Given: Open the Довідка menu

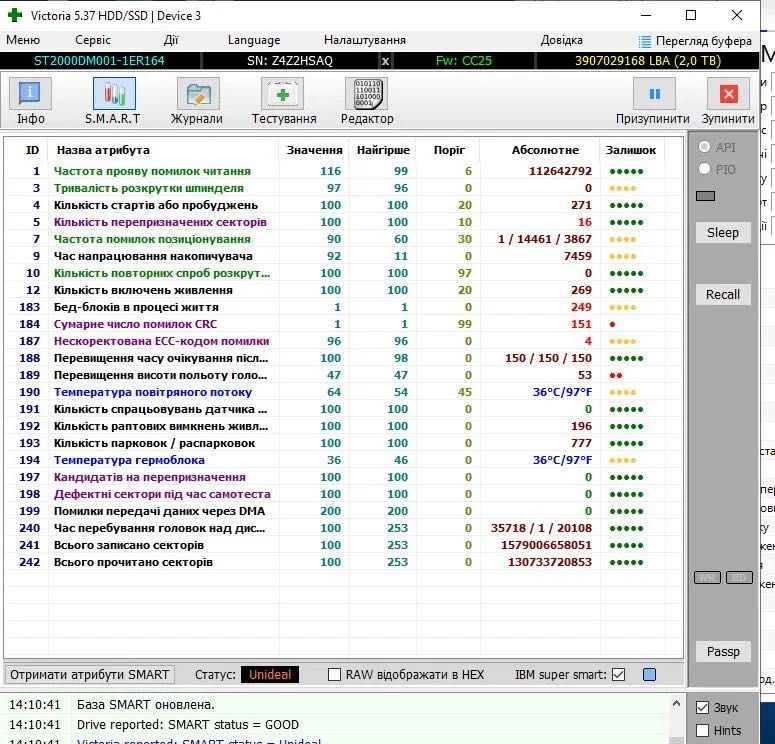Looking at the screenshot, I should (x=561, y=40).
